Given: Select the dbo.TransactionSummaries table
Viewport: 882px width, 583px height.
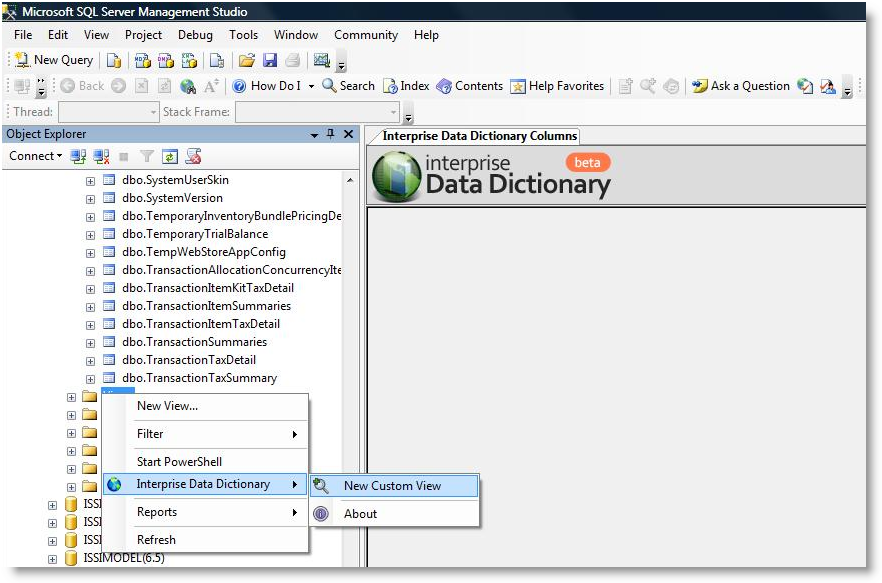Looking at the screenshot, I should coord(194,342).
